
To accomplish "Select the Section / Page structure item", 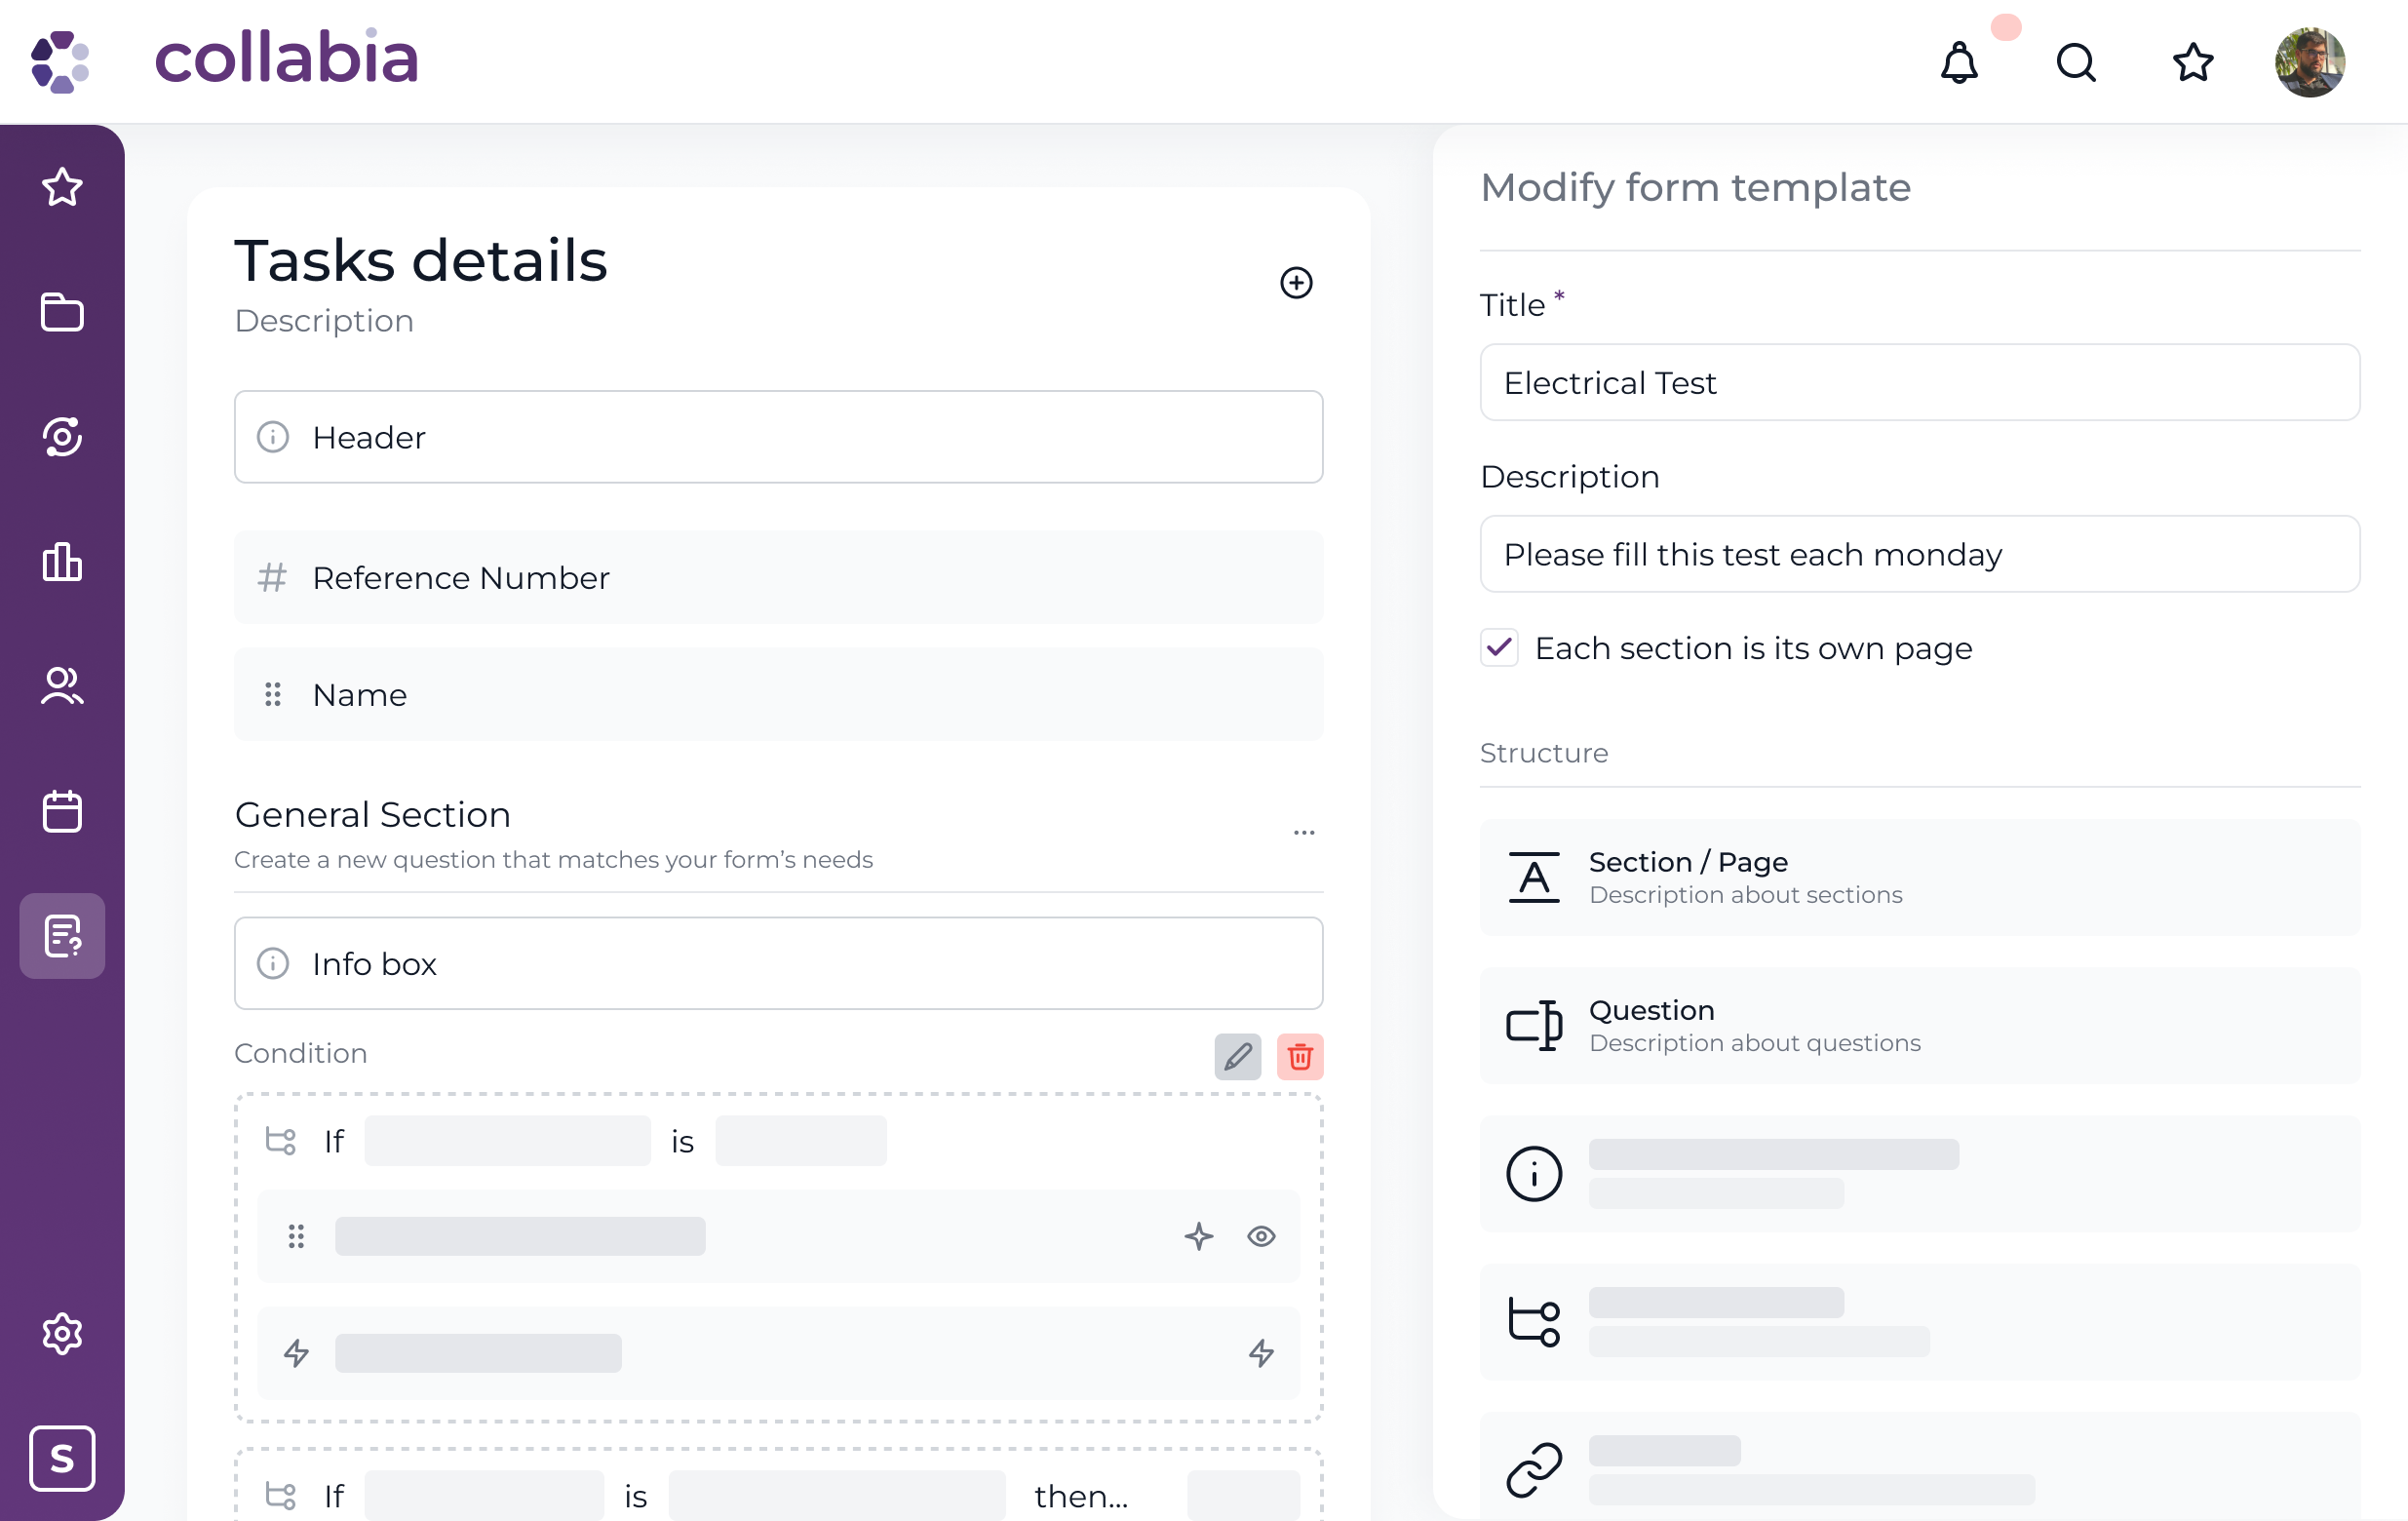I will pos(1919,877).
